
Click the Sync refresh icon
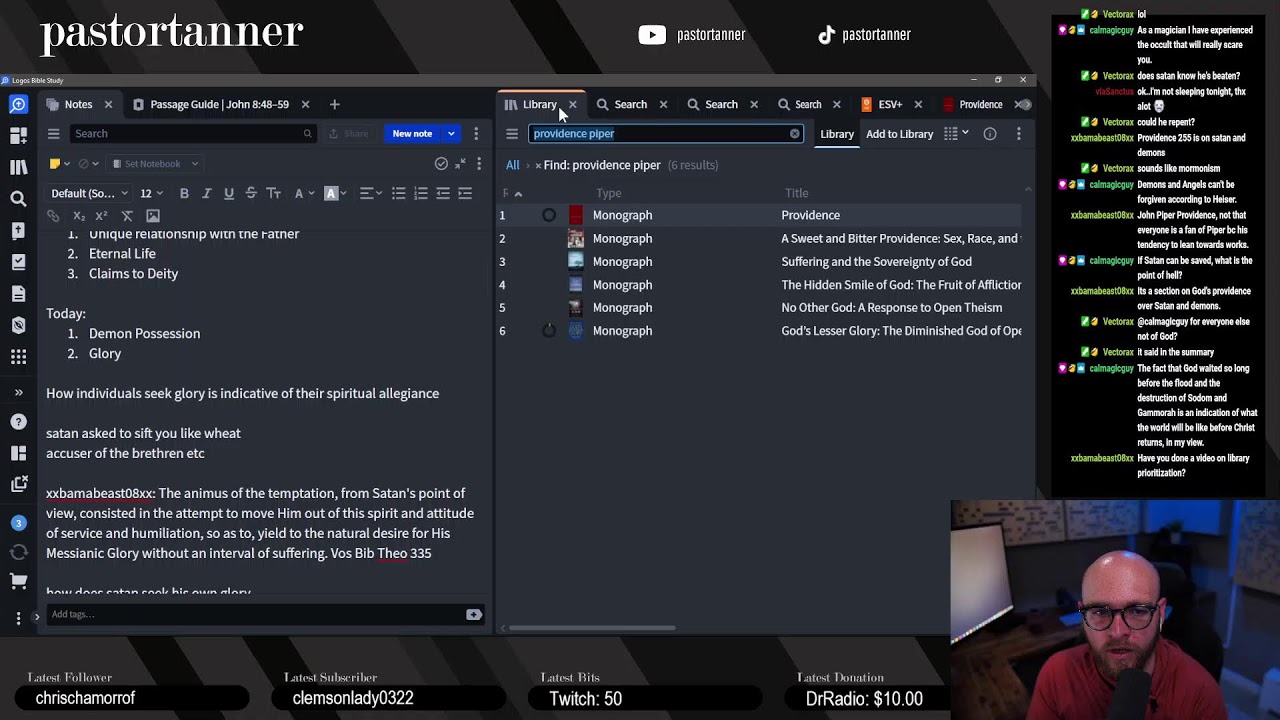pos(18,552)
